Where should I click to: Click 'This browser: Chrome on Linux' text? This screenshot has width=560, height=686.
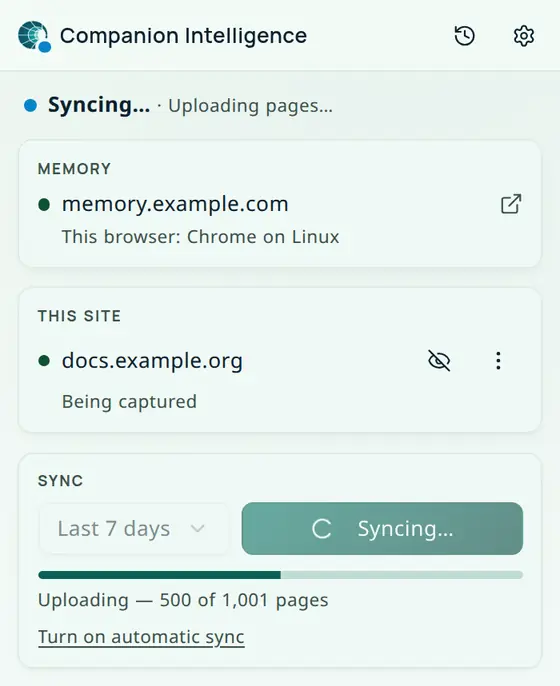200,237
